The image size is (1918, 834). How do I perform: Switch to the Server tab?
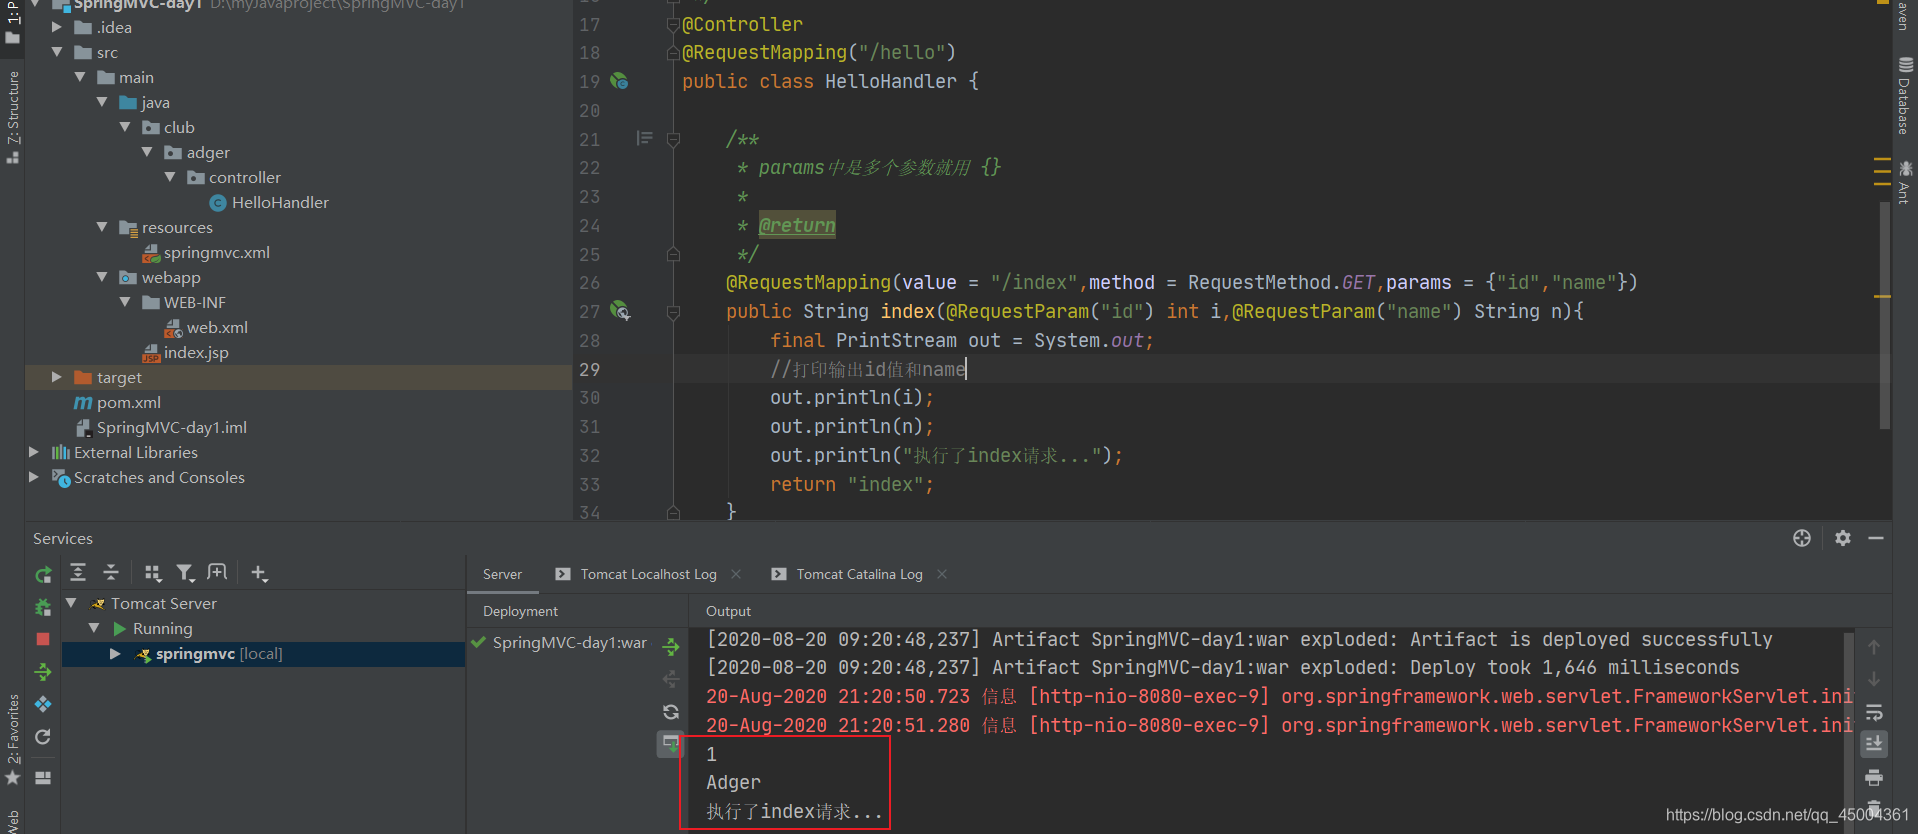502,574
